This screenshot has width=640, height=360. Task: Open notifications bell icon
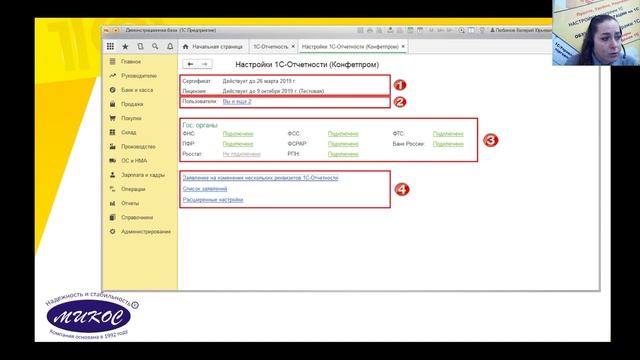(x=170, y=47)
